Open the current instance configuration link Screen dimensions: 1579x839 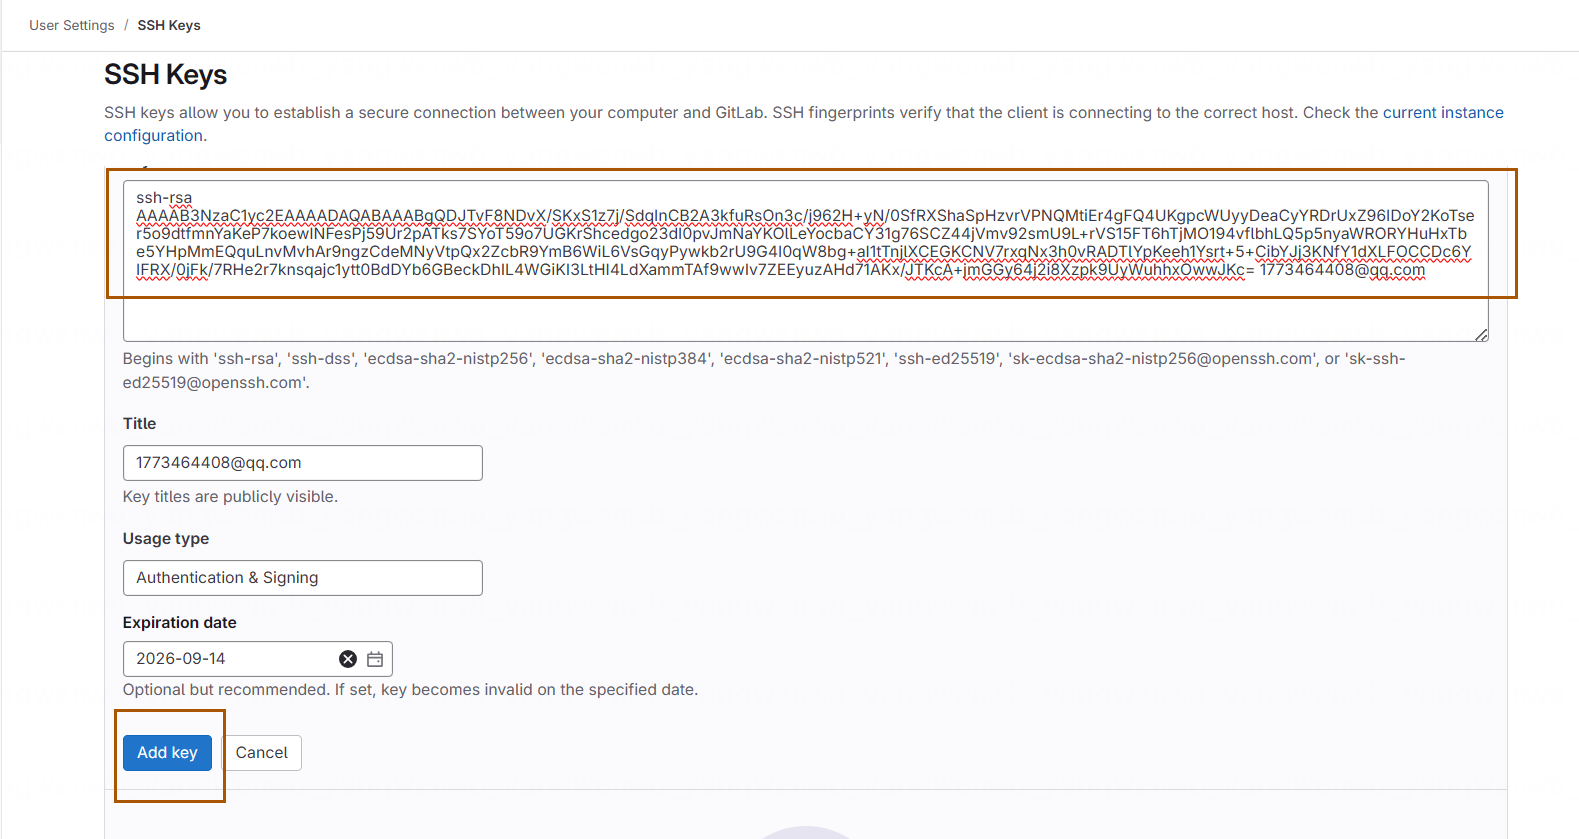point(1443,113)
